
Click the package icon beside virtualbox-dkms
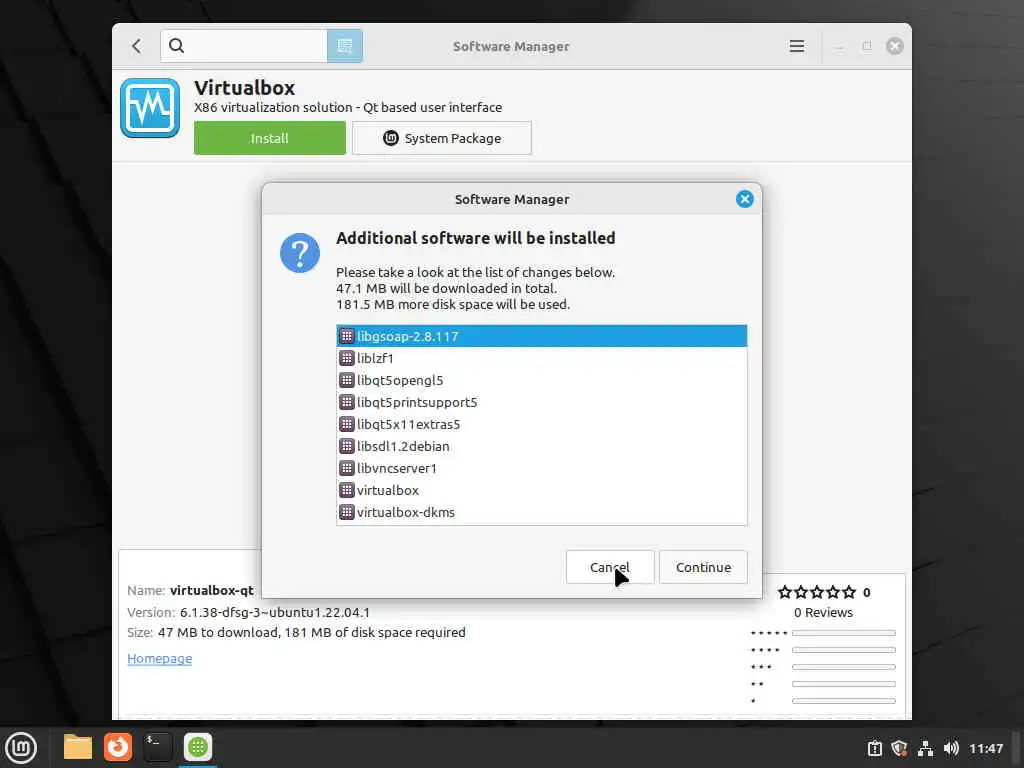(x=347, y=513)
